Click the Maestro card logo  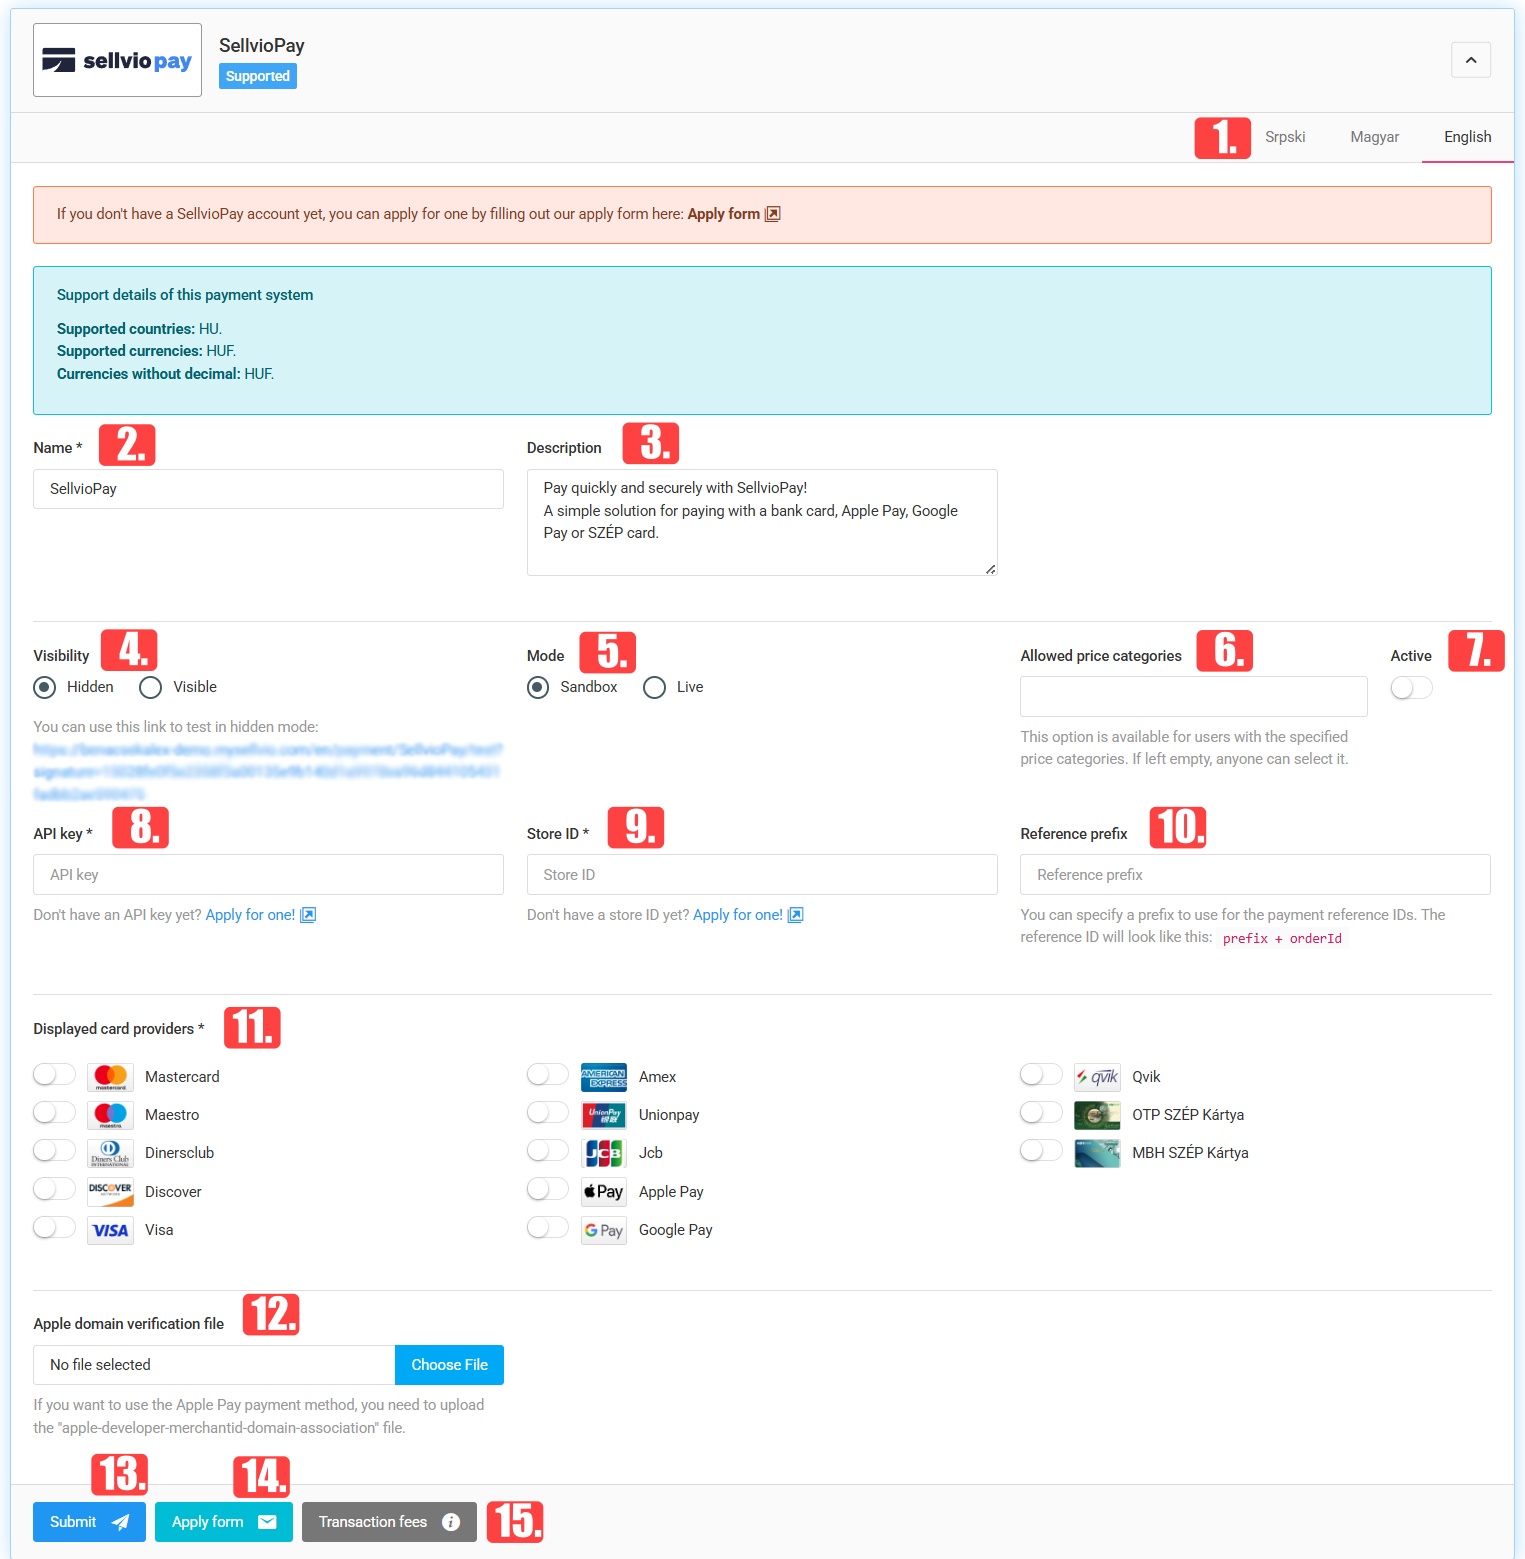[110, 1115]
